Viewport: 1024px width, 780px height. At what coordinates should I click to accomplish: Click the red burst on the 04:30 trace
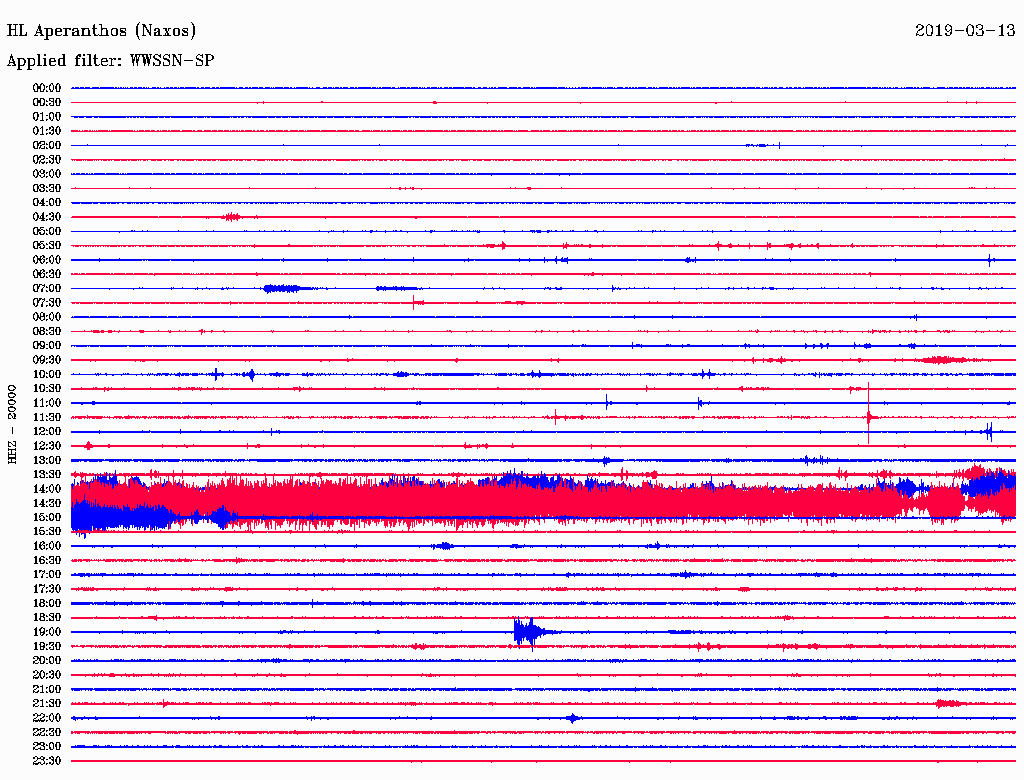(x=231, y=217)
